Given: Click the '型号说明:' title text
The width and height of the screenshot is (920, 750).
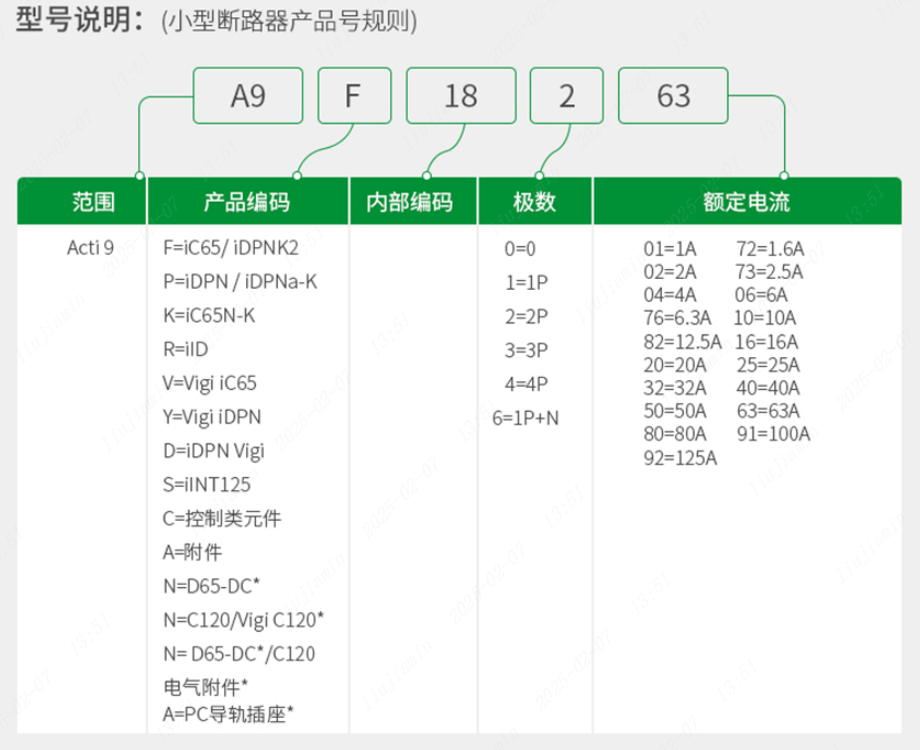Looking at the screenshot, I should coord(80,19).
